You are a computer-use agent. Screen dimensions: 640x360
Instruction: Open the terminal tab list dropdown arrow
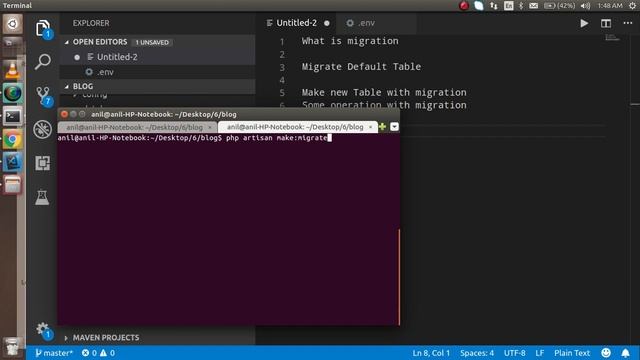(394, 127)
